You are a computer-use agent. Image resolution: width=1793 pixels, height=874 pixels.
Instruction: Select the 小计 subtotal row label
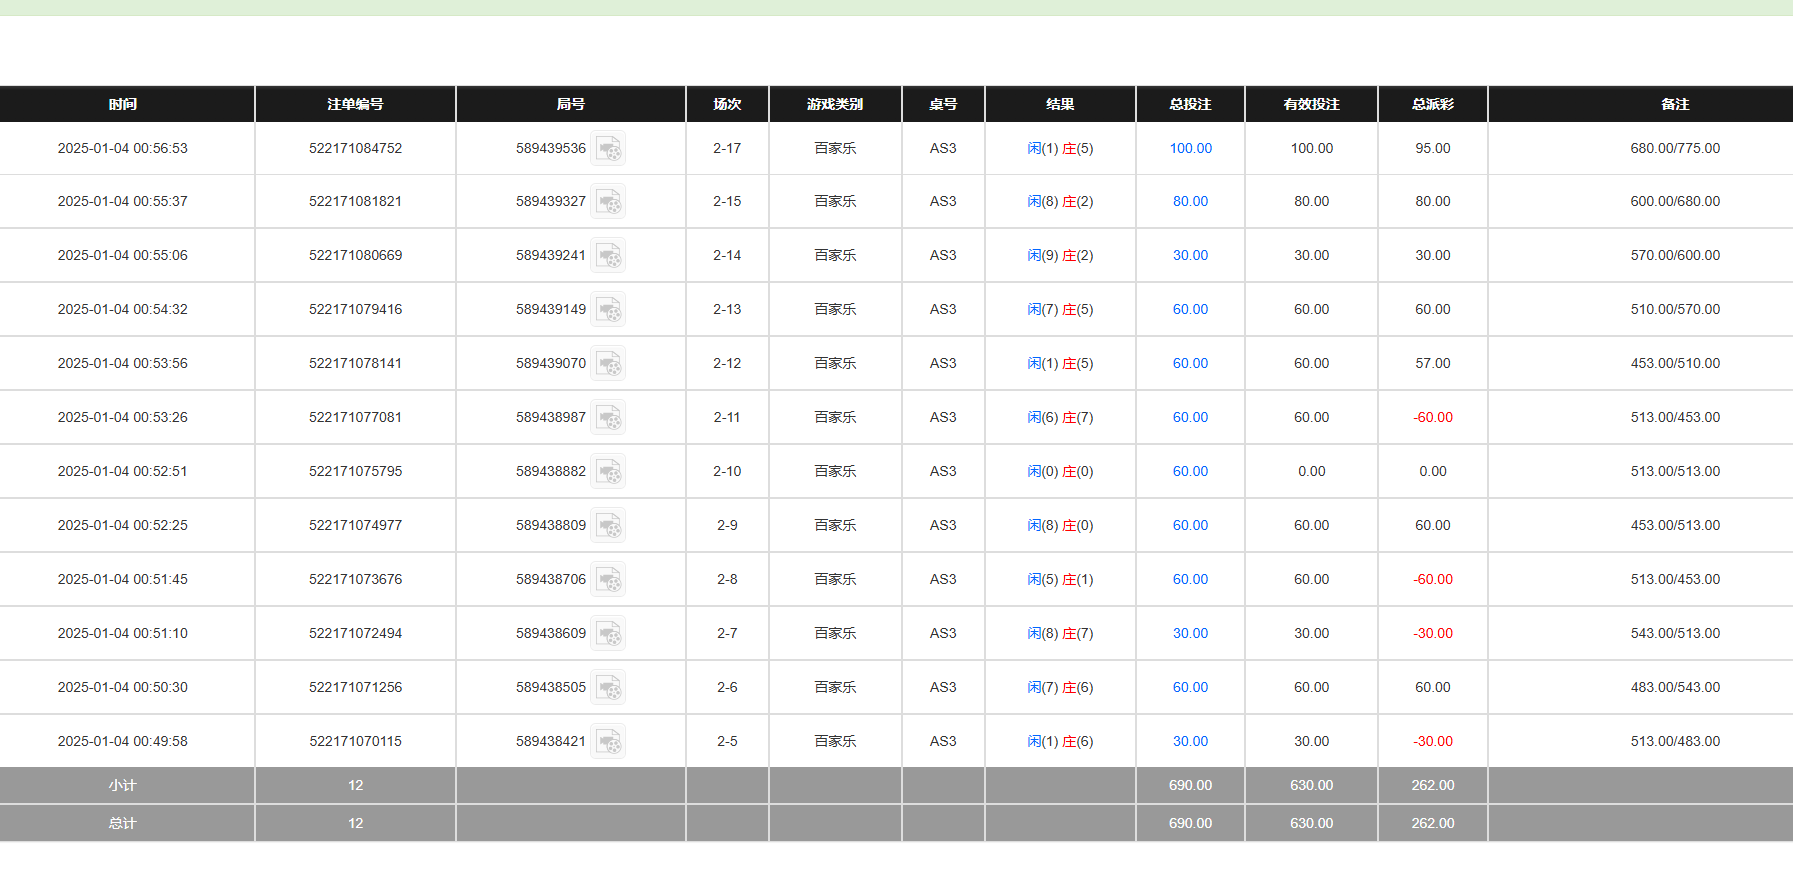click(x=123, y=786)
